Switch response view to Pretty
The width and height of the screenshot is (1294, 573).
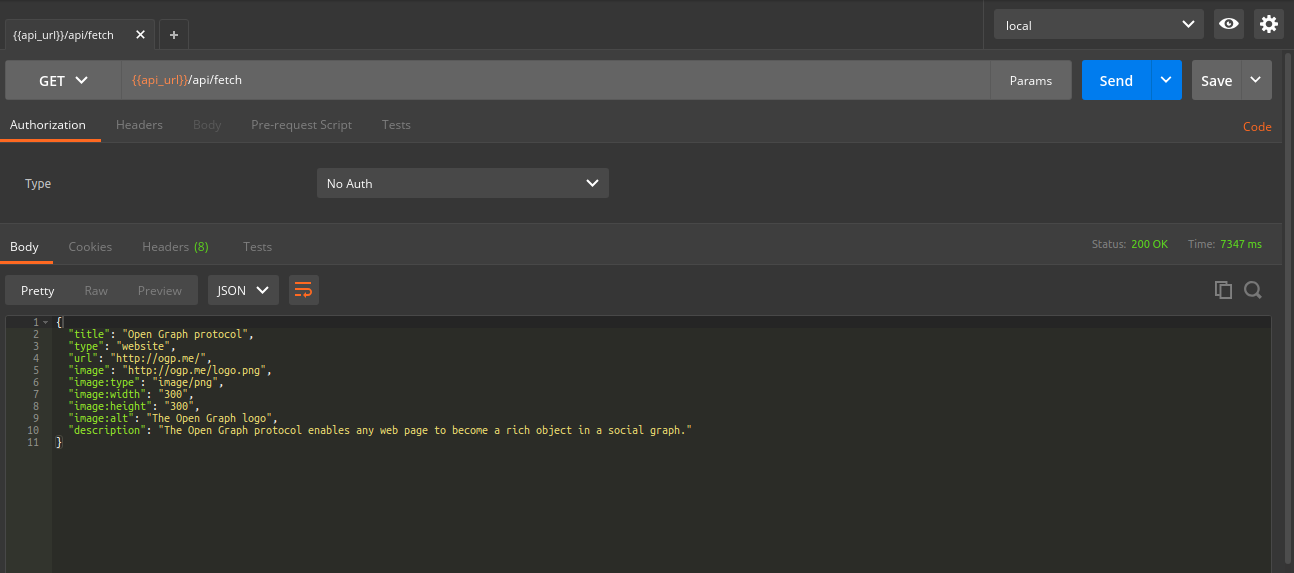pyautogui.click(x=37, y=290)
